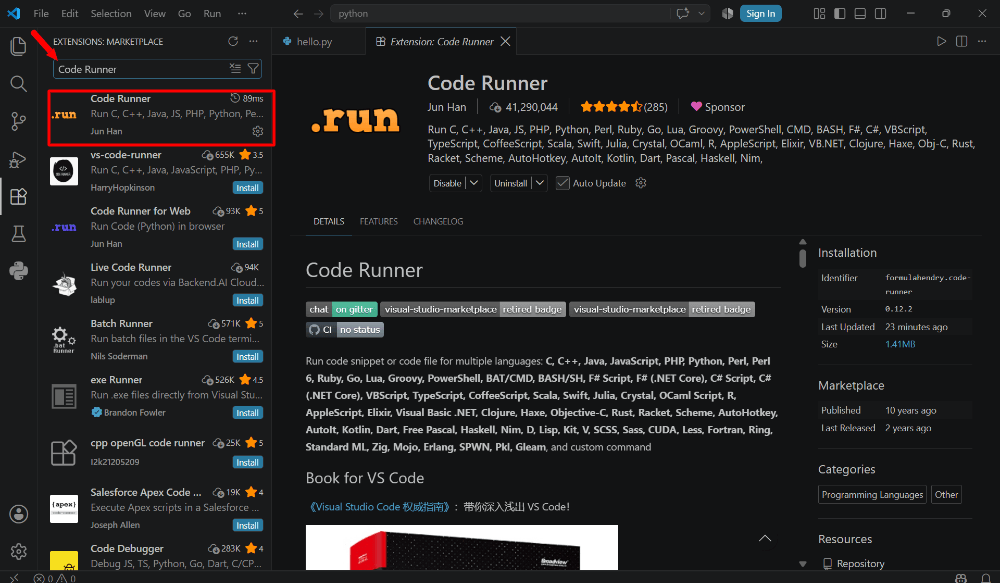Screen dimensions: 1000x583
Task: Open the View menu
Action: (154, 13)
